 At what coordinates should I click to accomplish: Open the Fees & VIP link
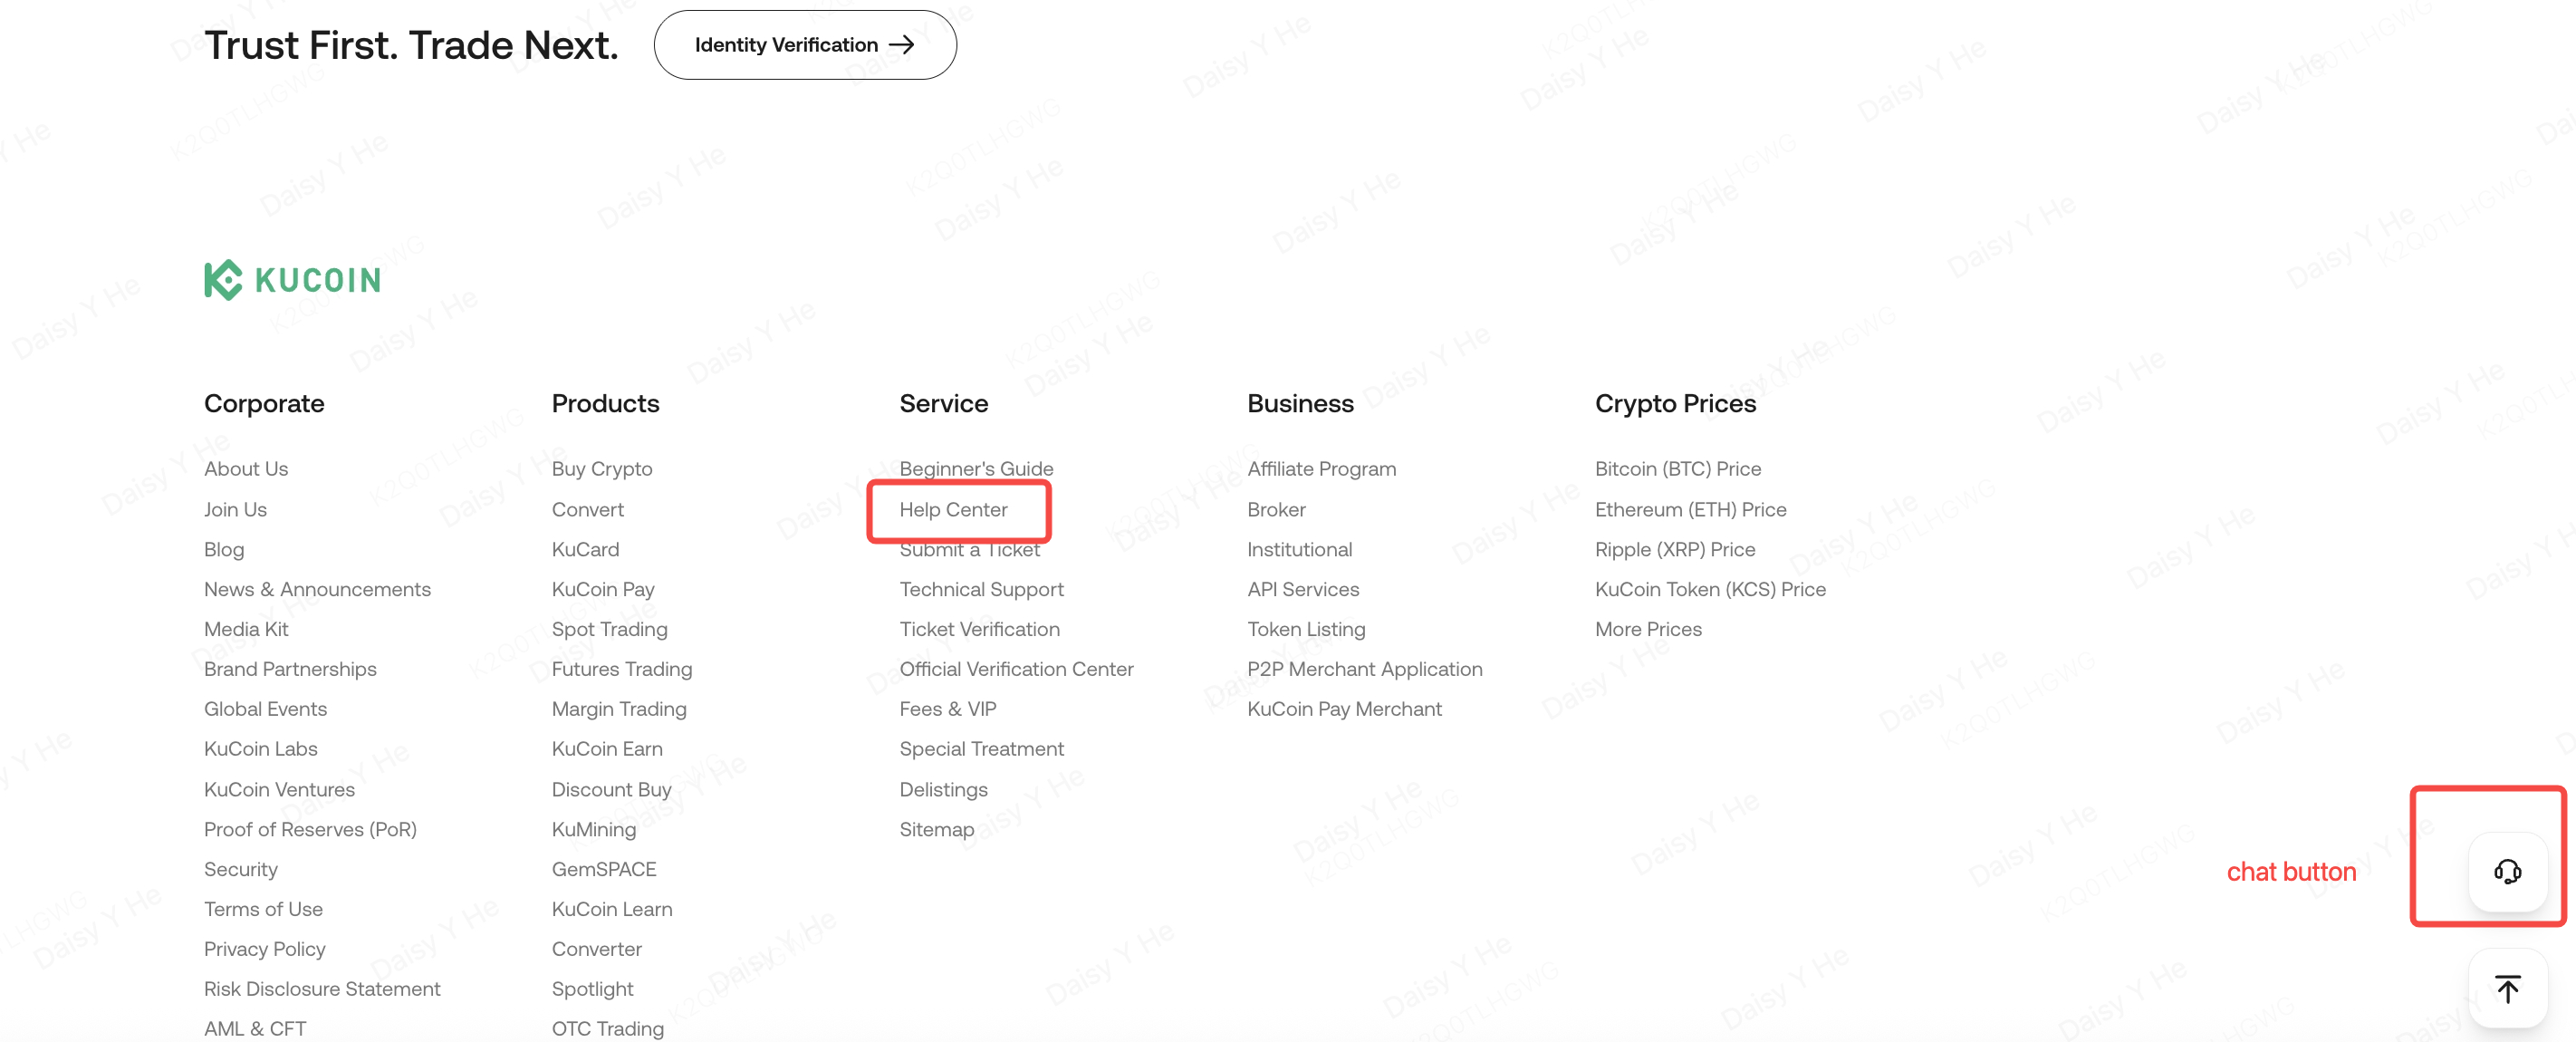point(947,708)
